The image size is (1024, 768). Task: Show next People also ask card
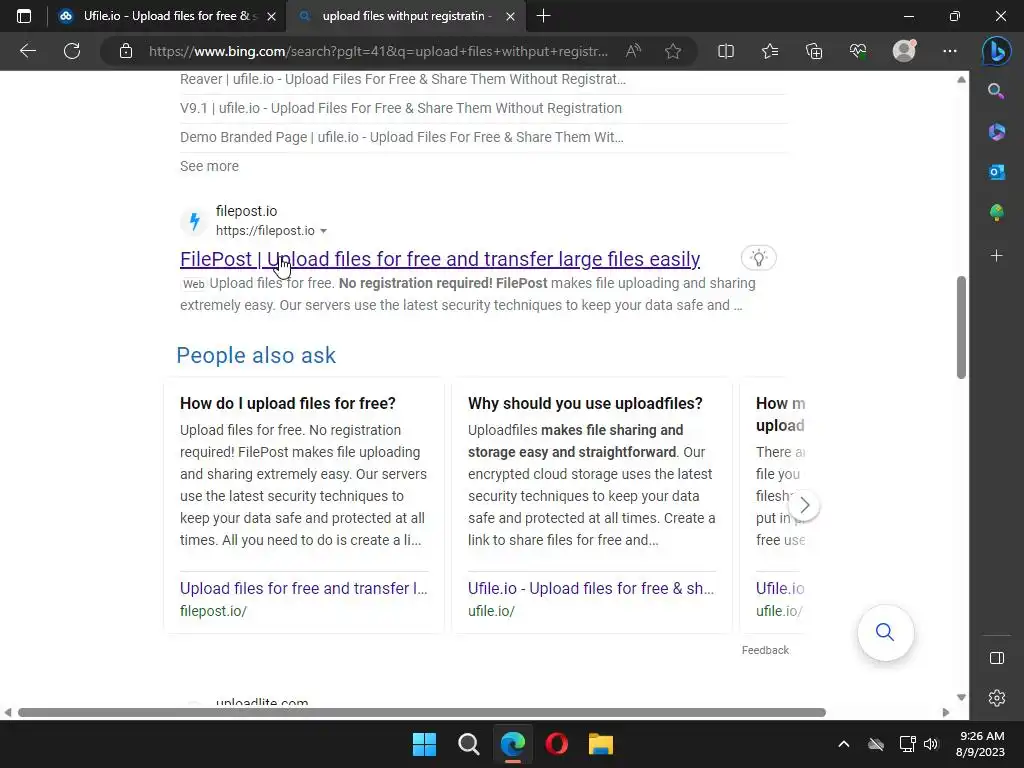(x=804, y=505)
